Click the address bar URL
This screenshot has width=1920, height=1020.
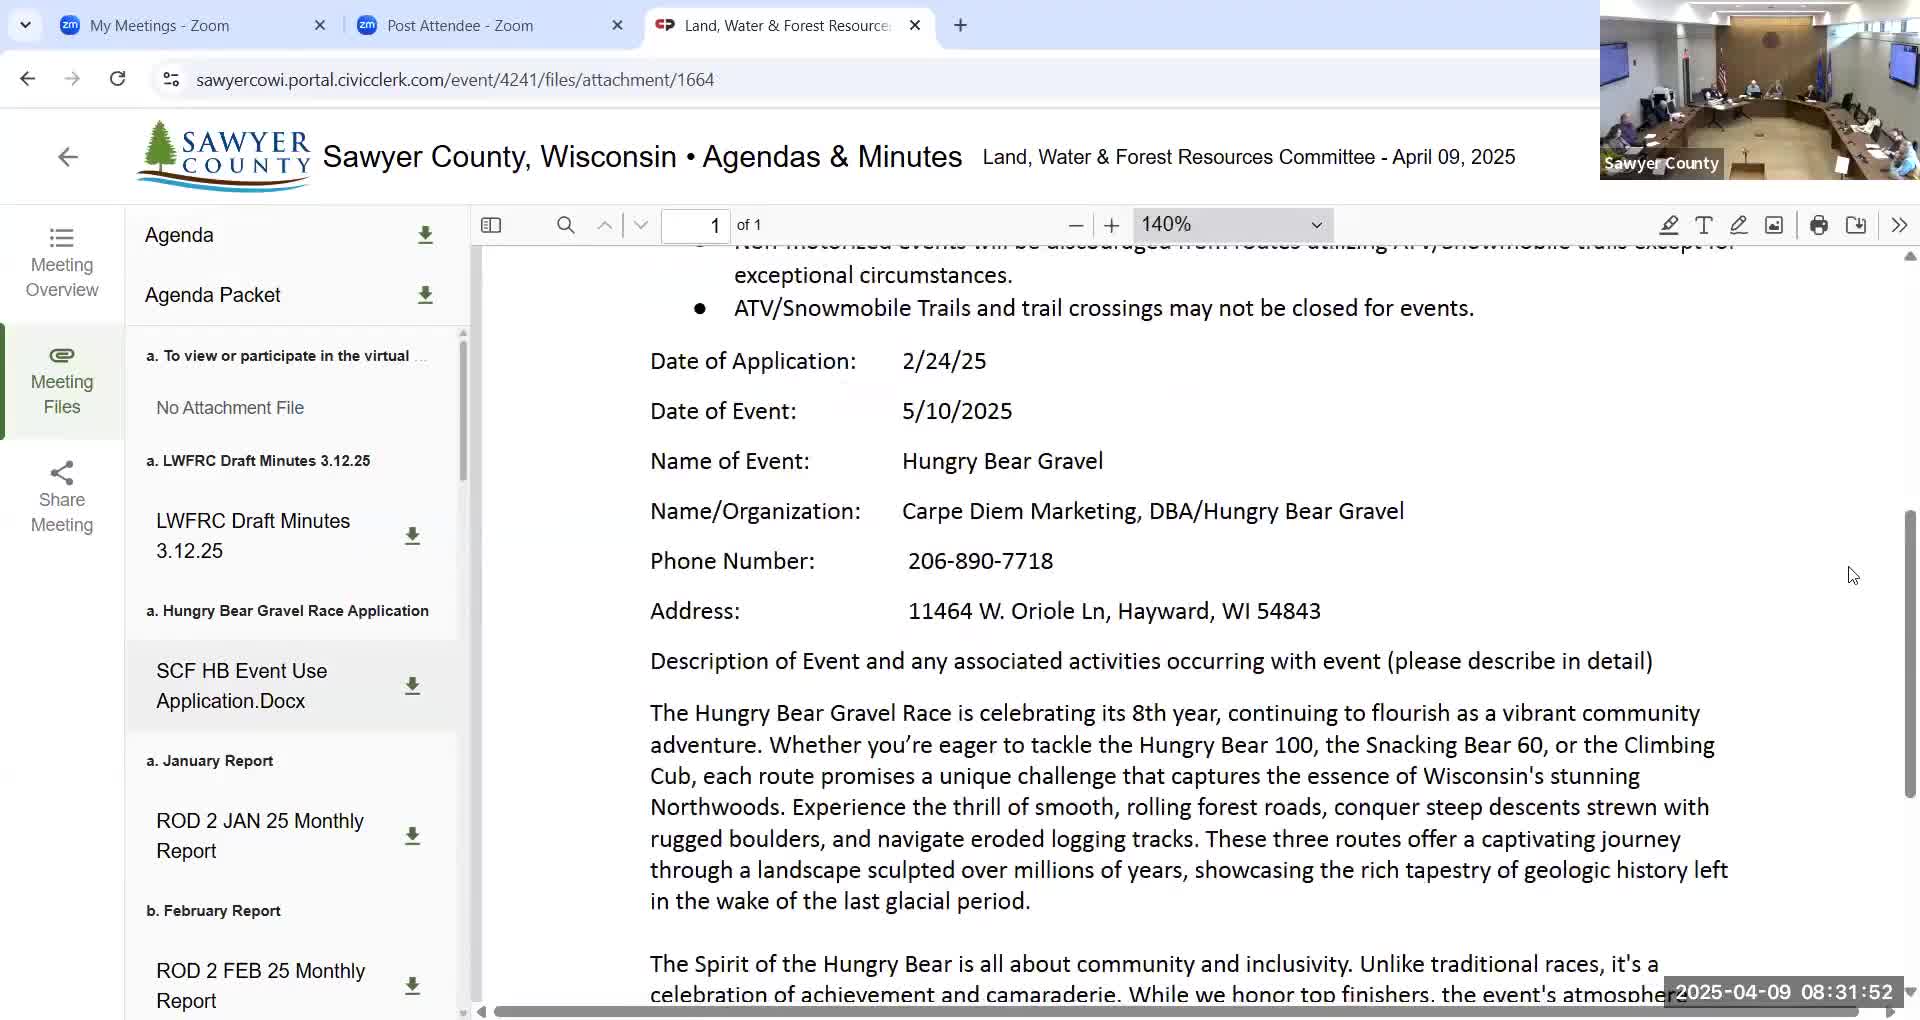pos(455,80)
